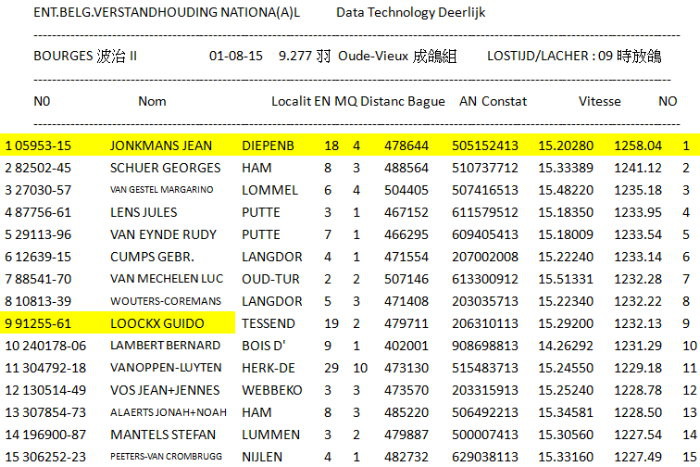700x467 pixels.
Task: Select the name MANTELS STEFAN
Action: click(163, 435)
